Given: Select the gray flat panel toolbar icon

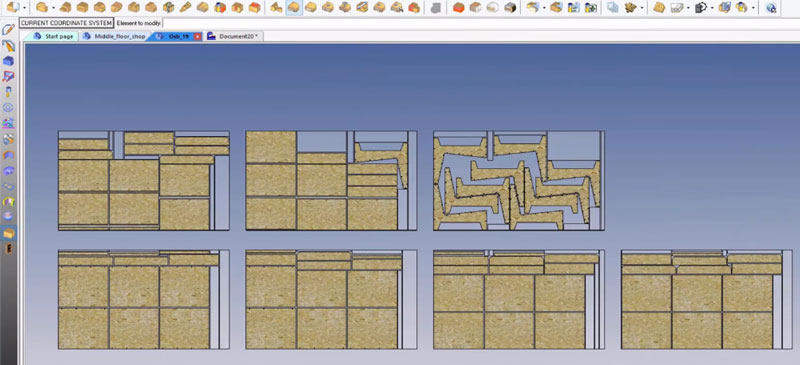Looking at the screenshot, I should pos(678,7).
